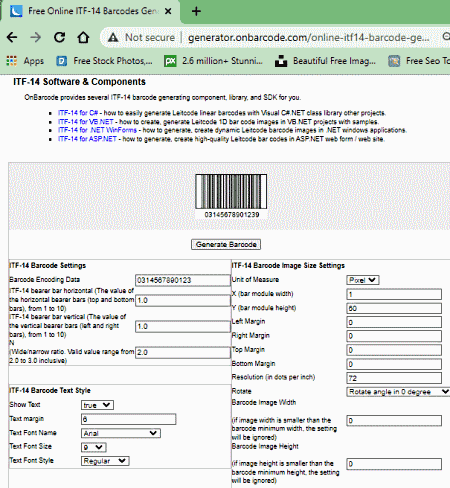Open the Free Seo Tools bookmark

click(419, 61)
